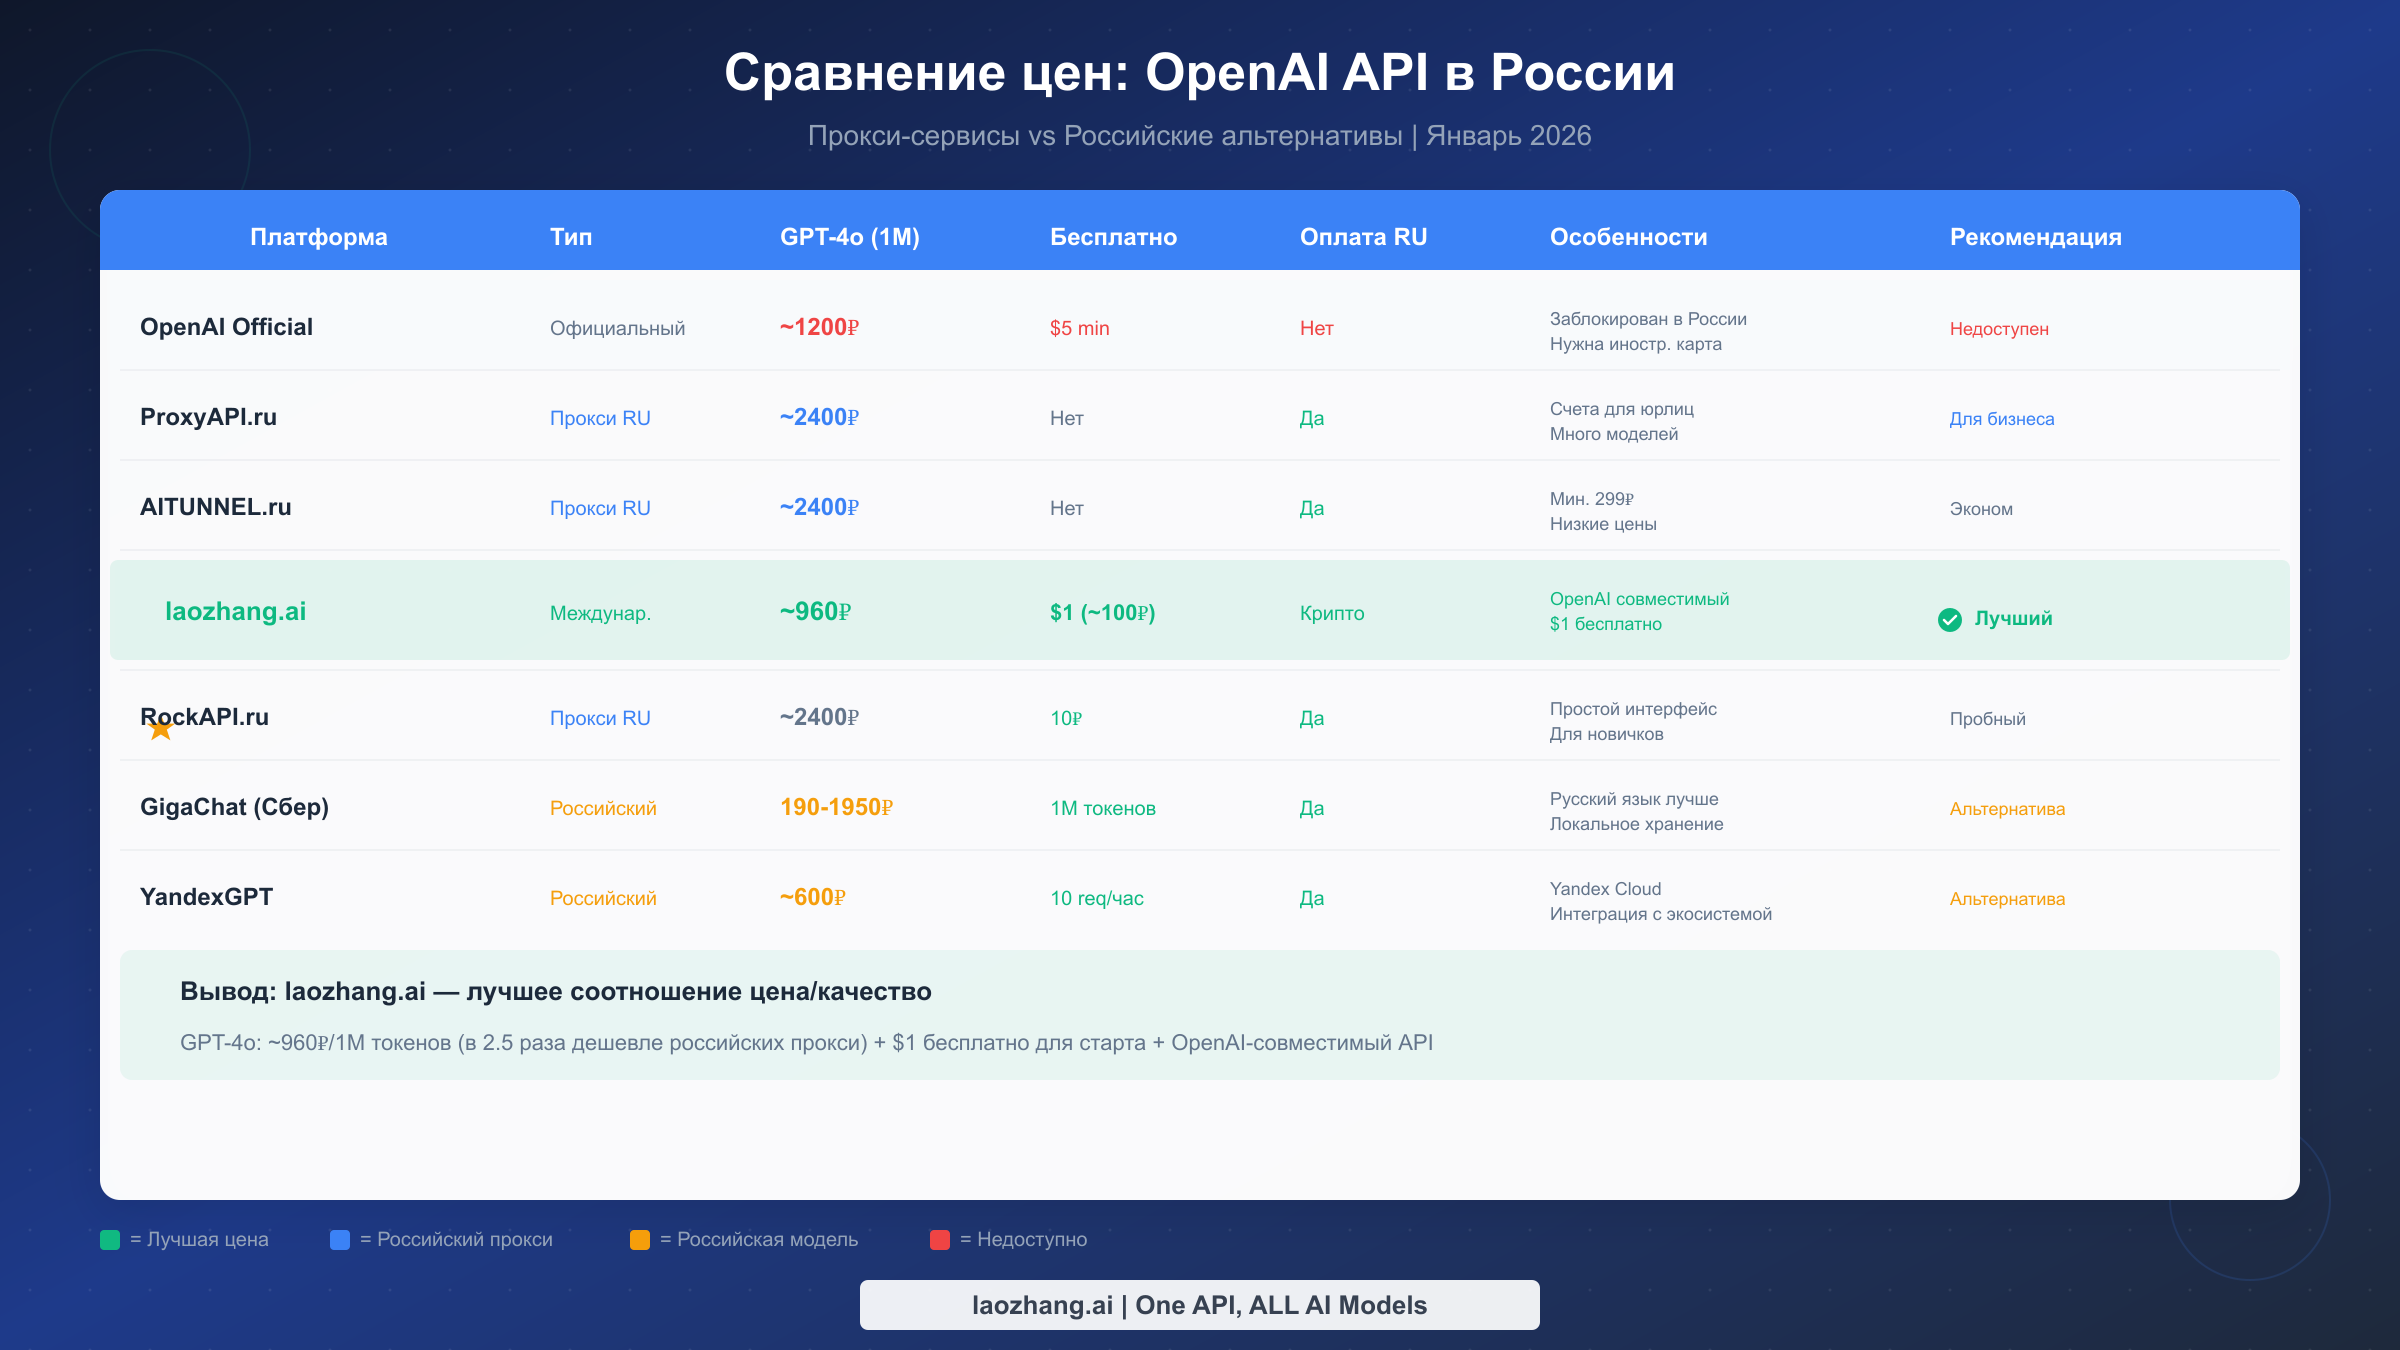This screenshot has width=2400, height=1350.
Task: Click the yellow legend square for Российская модель
Action: (639, 1240)
